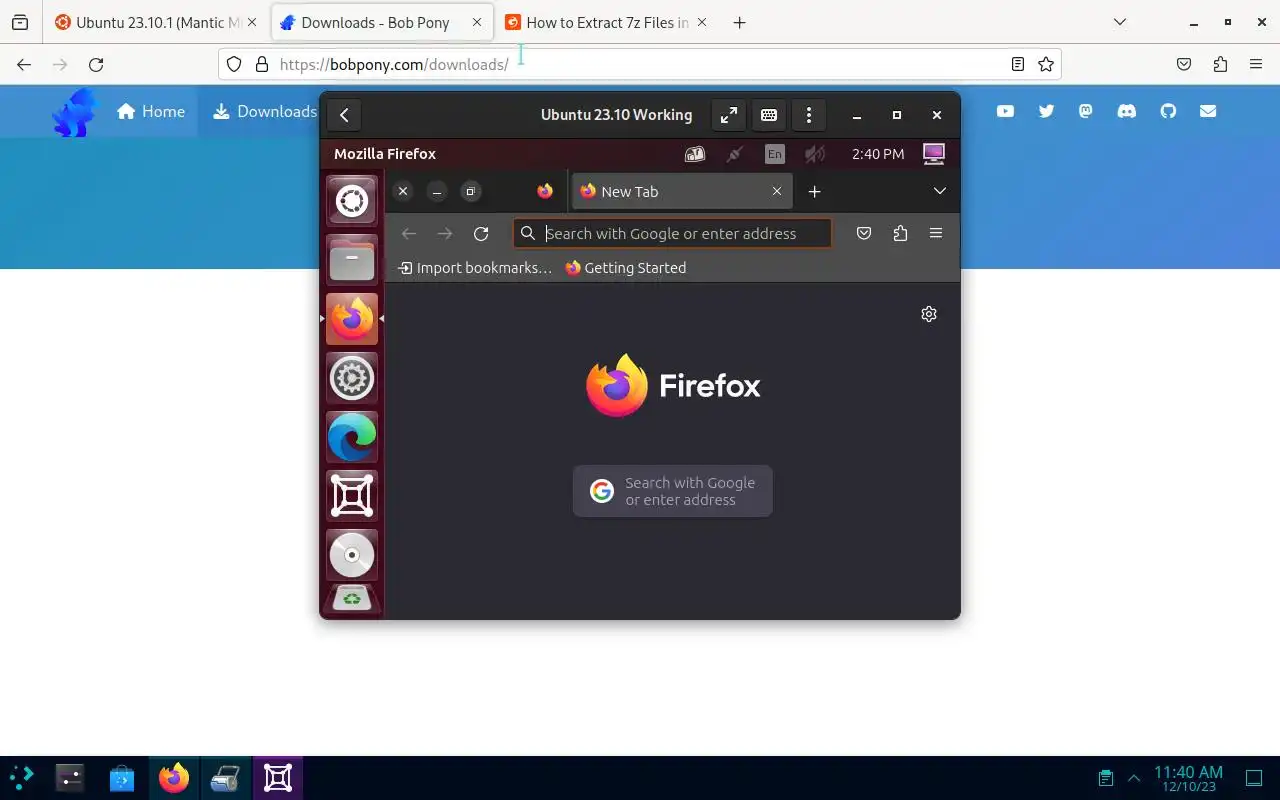Expand list all tabs in VM Firefox
Screen dimensions: 1280x800
pyautogui.click(x=940, y=191)
